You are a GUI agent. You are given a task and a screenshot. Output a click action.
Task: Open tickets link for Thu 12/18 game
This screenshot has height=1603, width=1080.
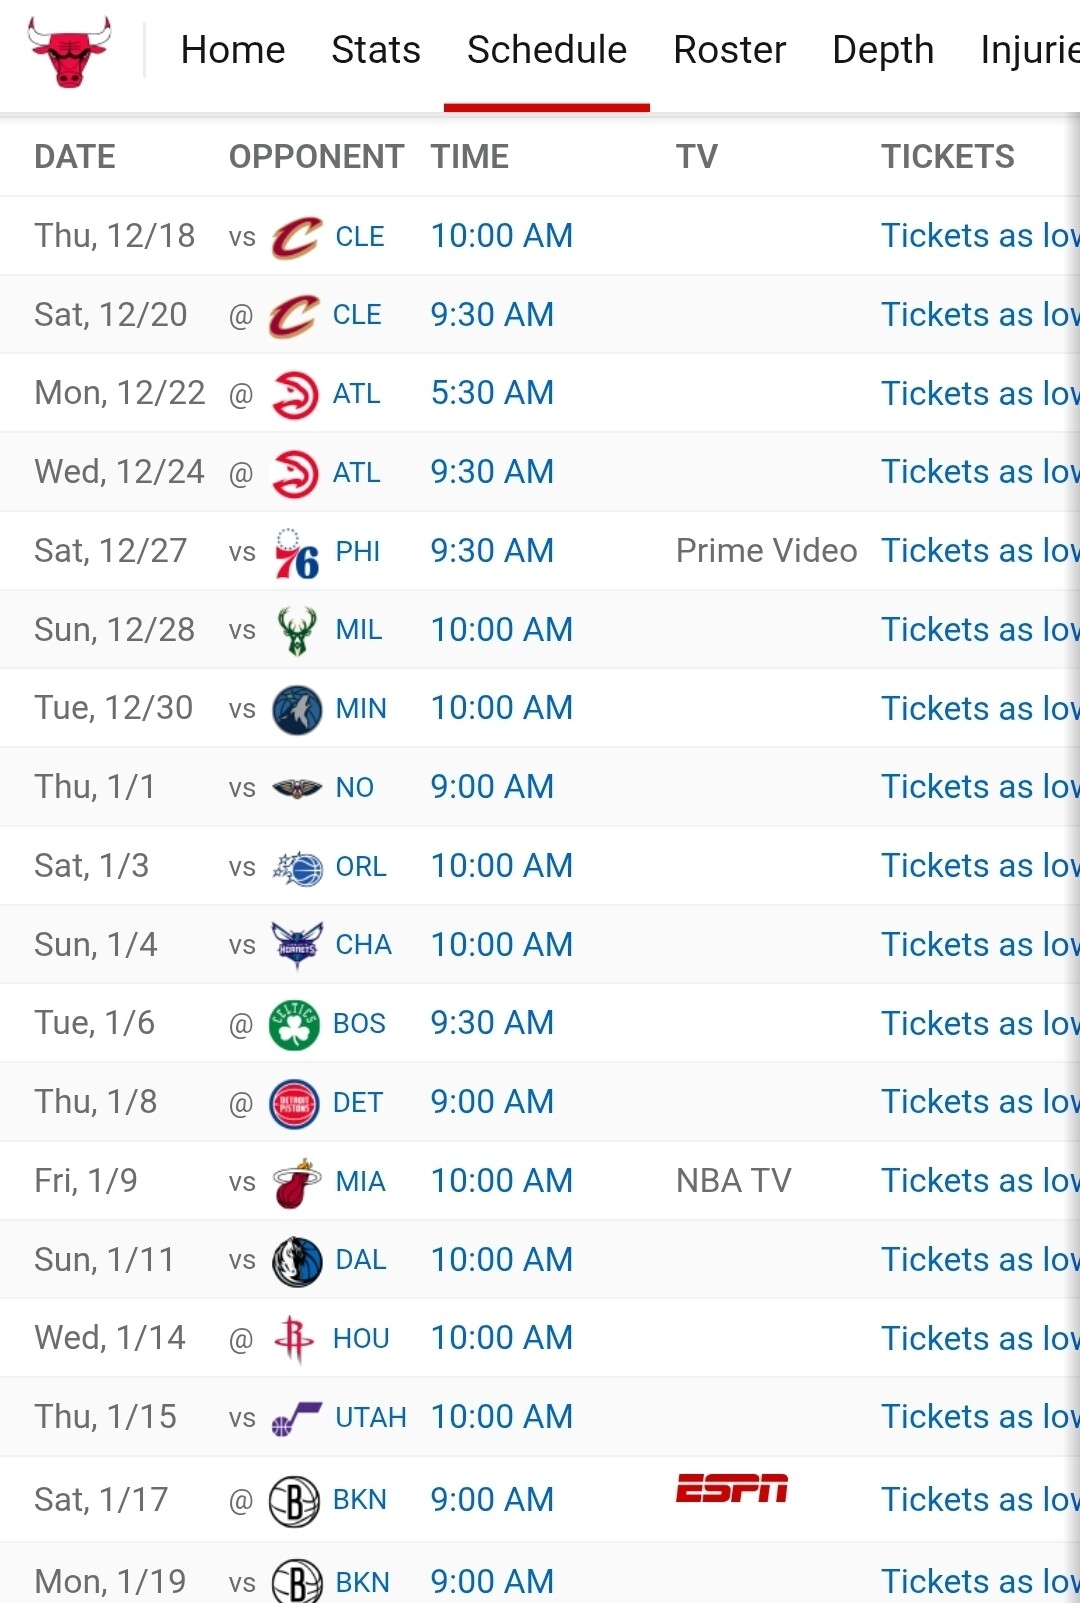[979, 236]
